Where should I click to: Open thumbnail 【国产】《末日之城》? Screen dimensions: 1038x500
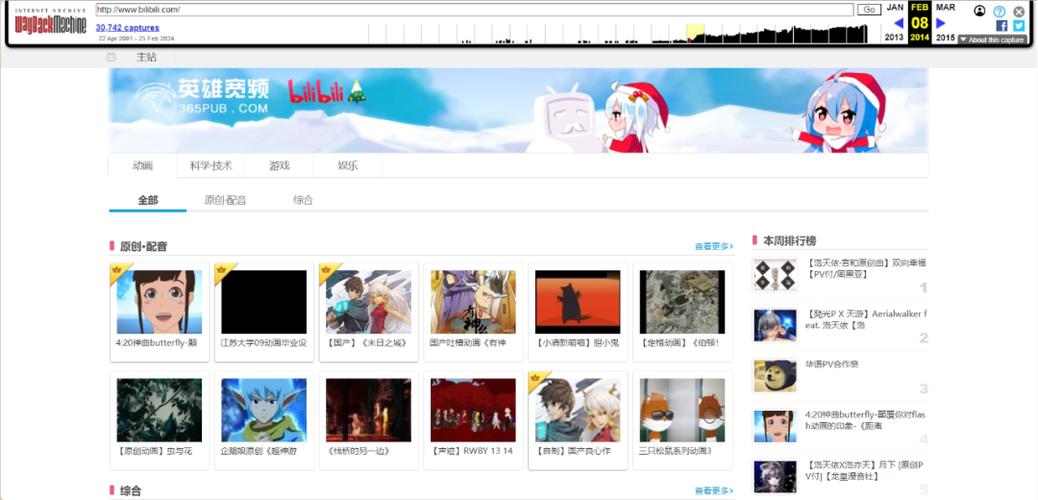point(369,302)
